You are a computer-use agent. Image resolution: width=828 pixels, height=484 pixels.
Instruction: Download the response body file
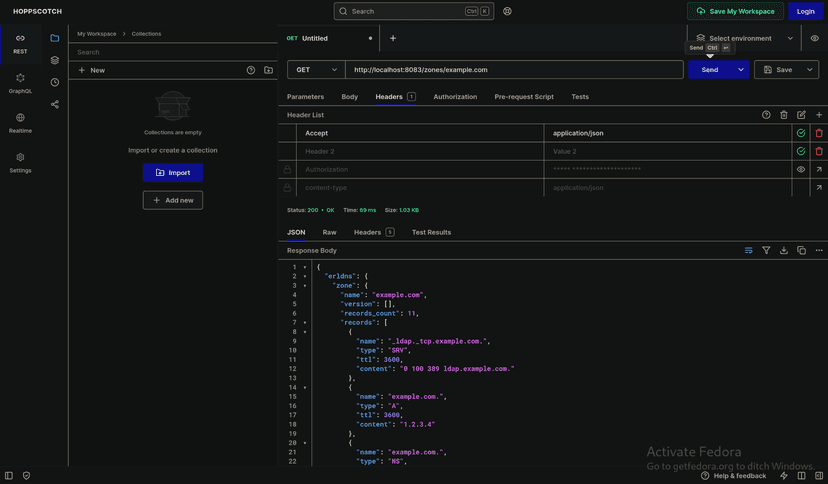tap(784, 250)
